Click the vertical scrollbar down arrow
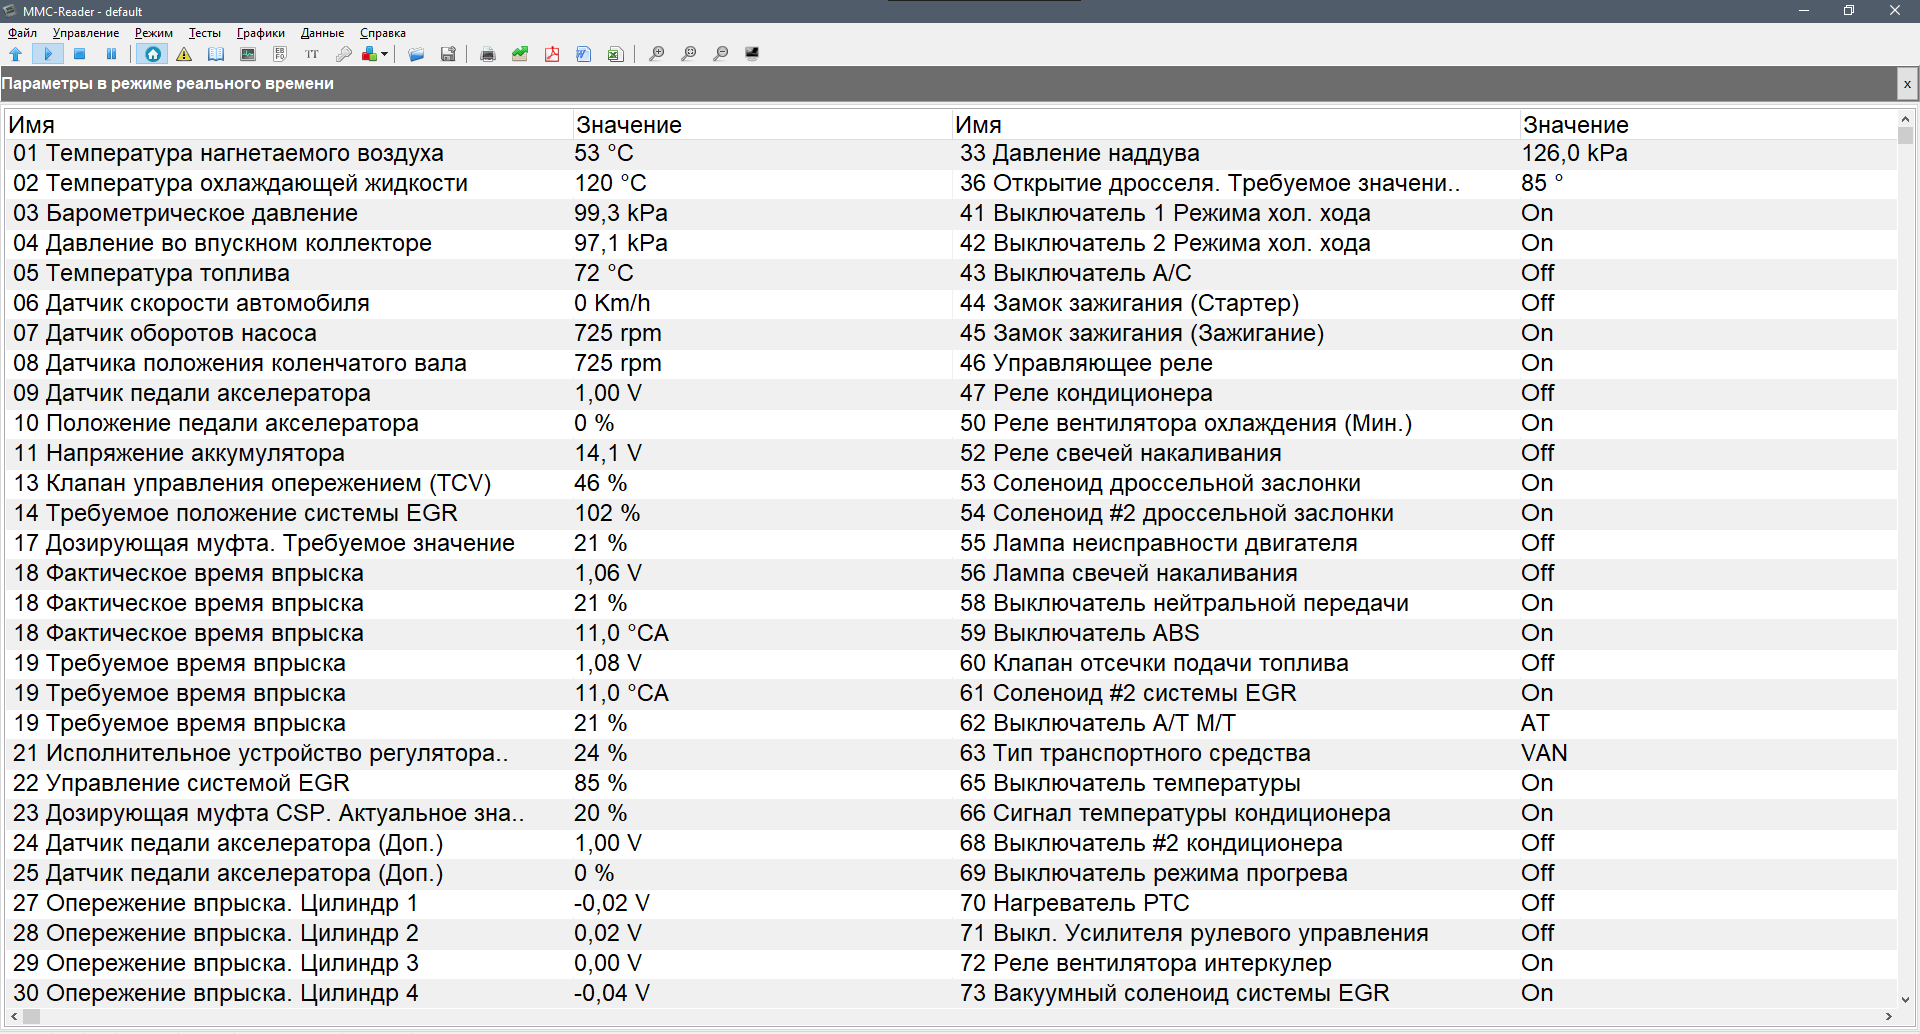1920x1034 pixels. (1905, 999)
